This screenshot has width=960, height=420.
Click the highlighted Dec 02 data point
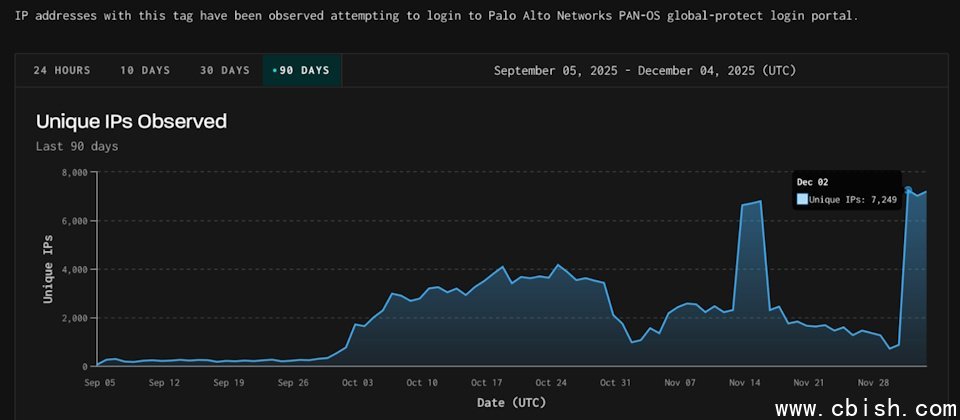[908, 190]
